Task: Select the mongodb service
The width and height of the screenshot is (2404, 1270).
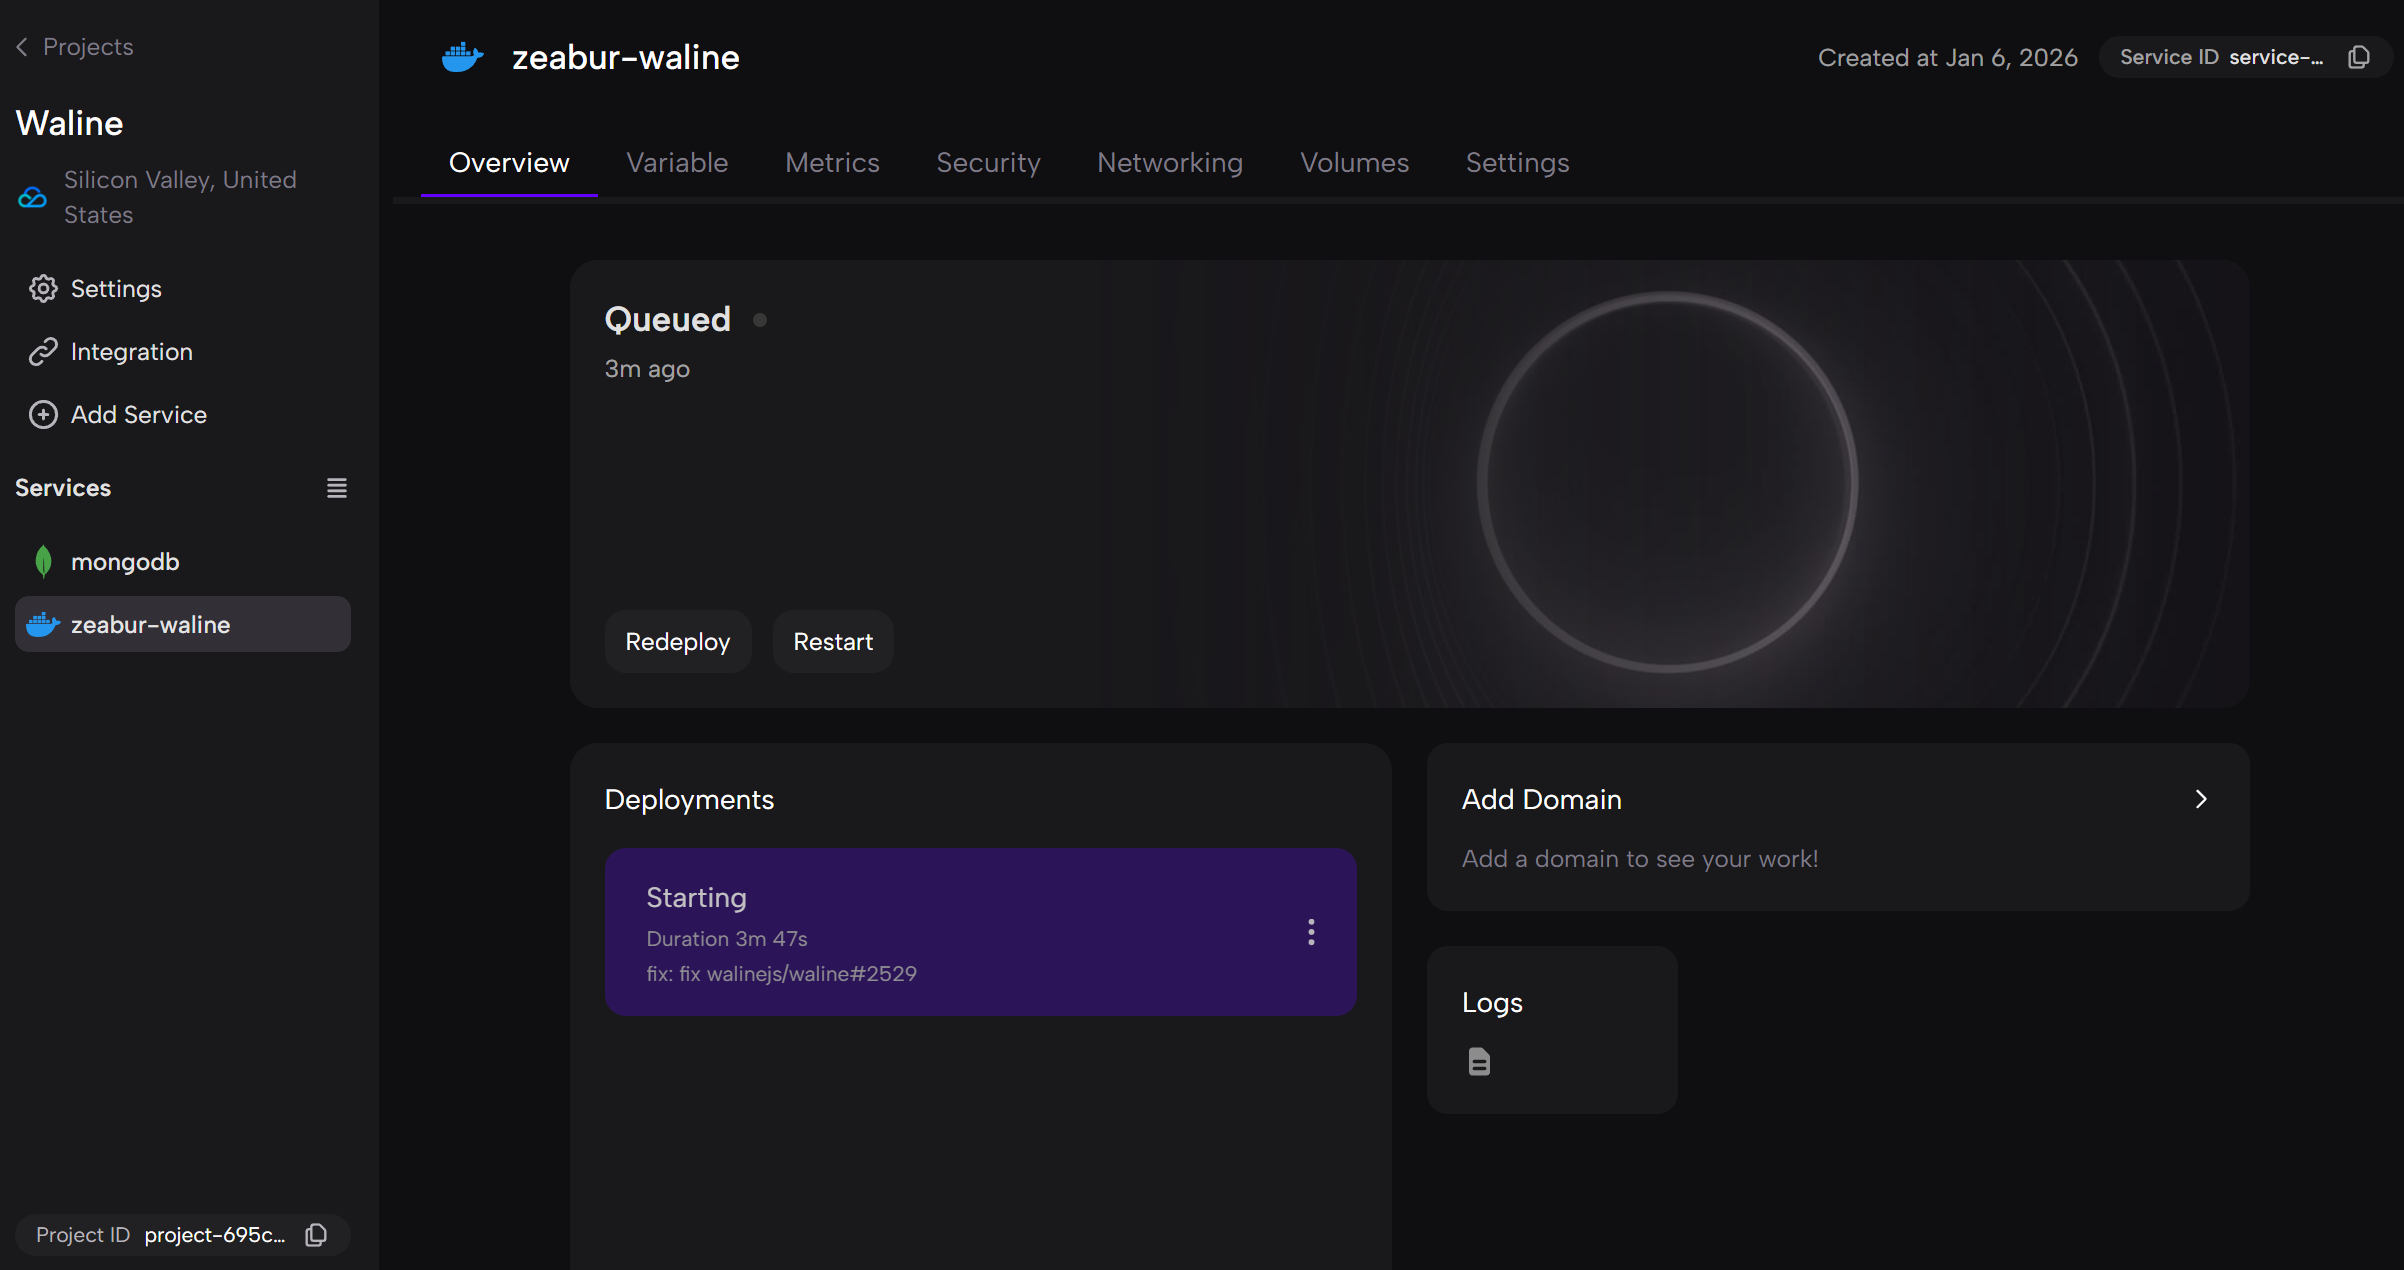Action: [125, 562]
